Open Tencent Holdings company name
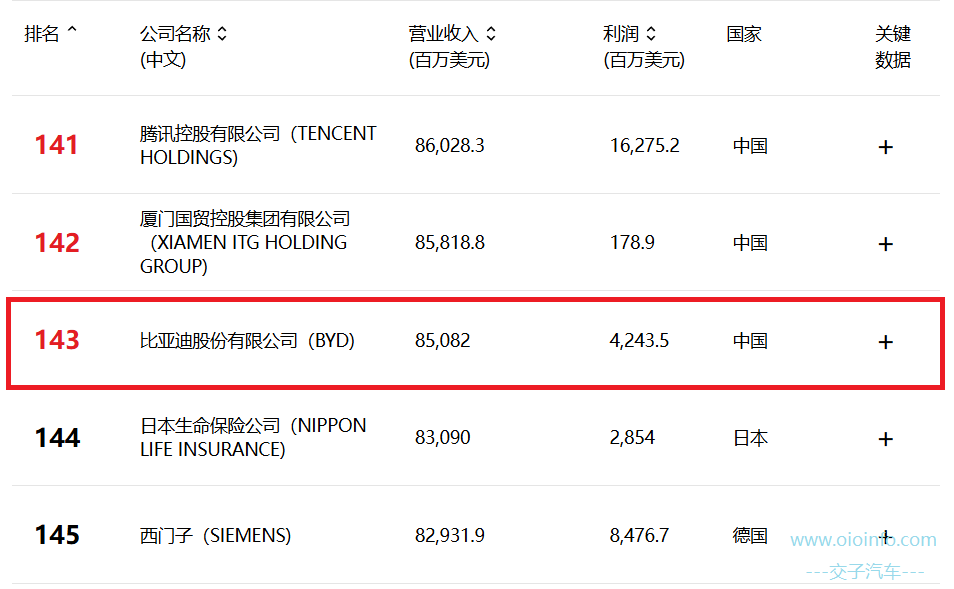 258,145
